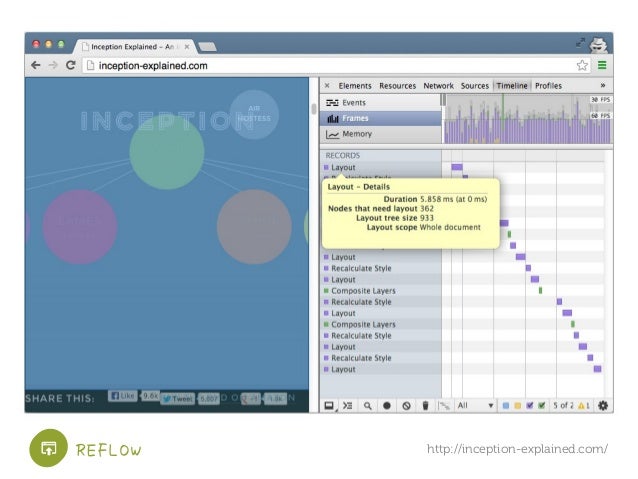
Task: Select the Frames timeline mode
Action: click(381, 118)
